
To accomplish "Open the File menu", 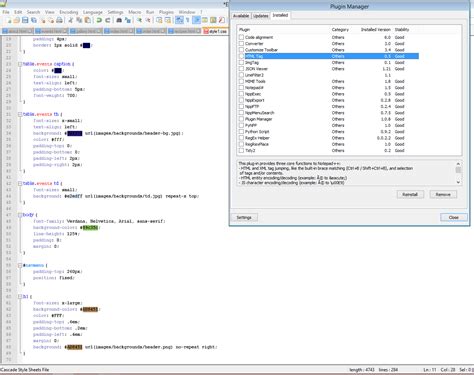I will click(6, 12).
